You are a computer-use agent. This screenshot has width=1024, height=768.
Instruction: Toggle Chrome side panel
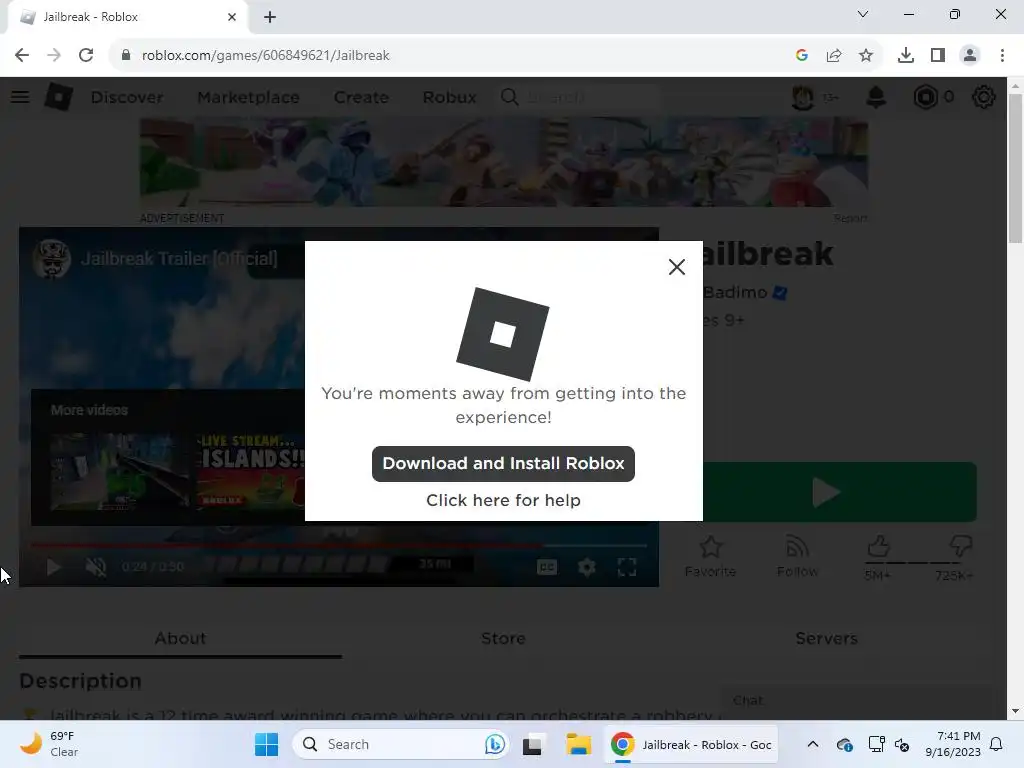pos(938,55)
